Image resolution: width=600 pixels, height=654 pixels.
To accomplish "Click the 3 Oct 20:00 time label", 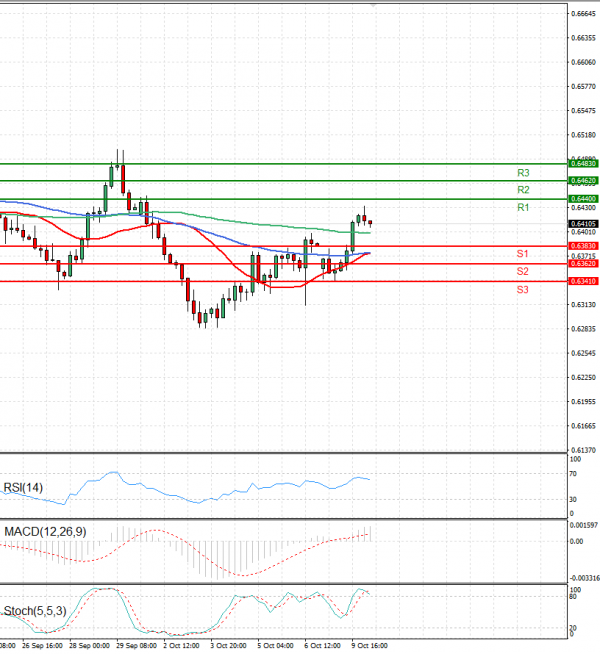I will point(228,646).
